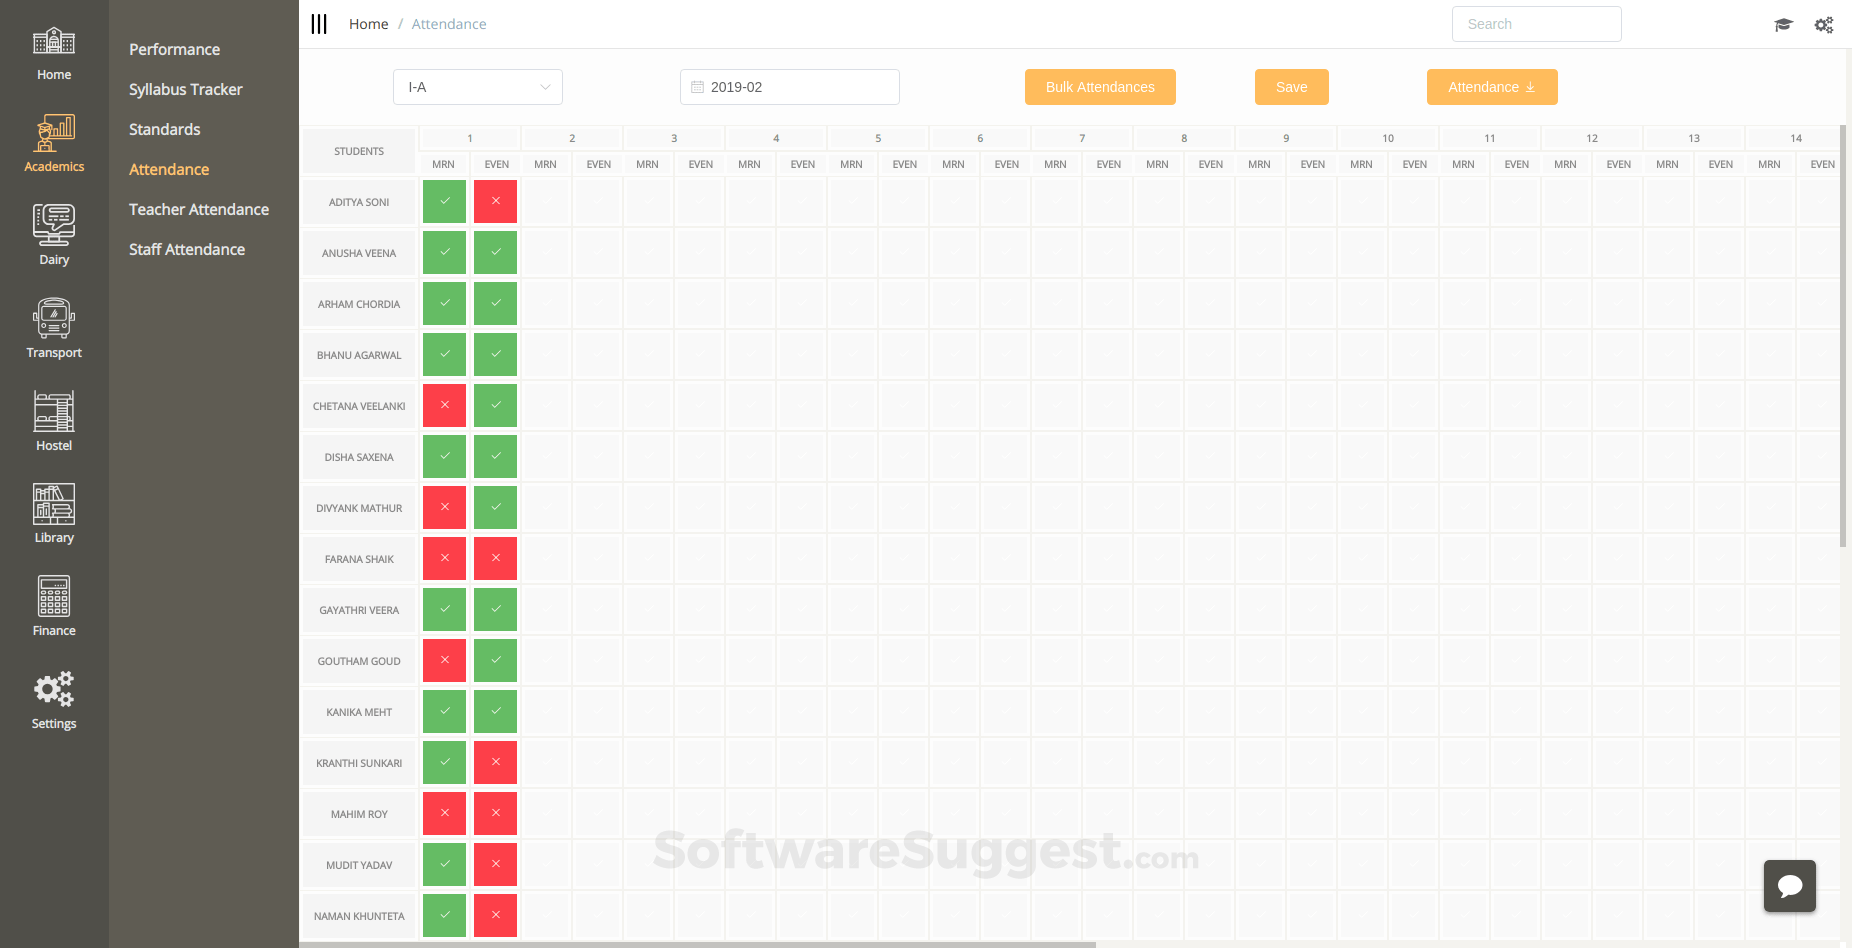Toggle Aditya Soni morning attendance on day 1
Image resolution: width=1852 pixels, height=948 pixels.
(x=444, y=201)
